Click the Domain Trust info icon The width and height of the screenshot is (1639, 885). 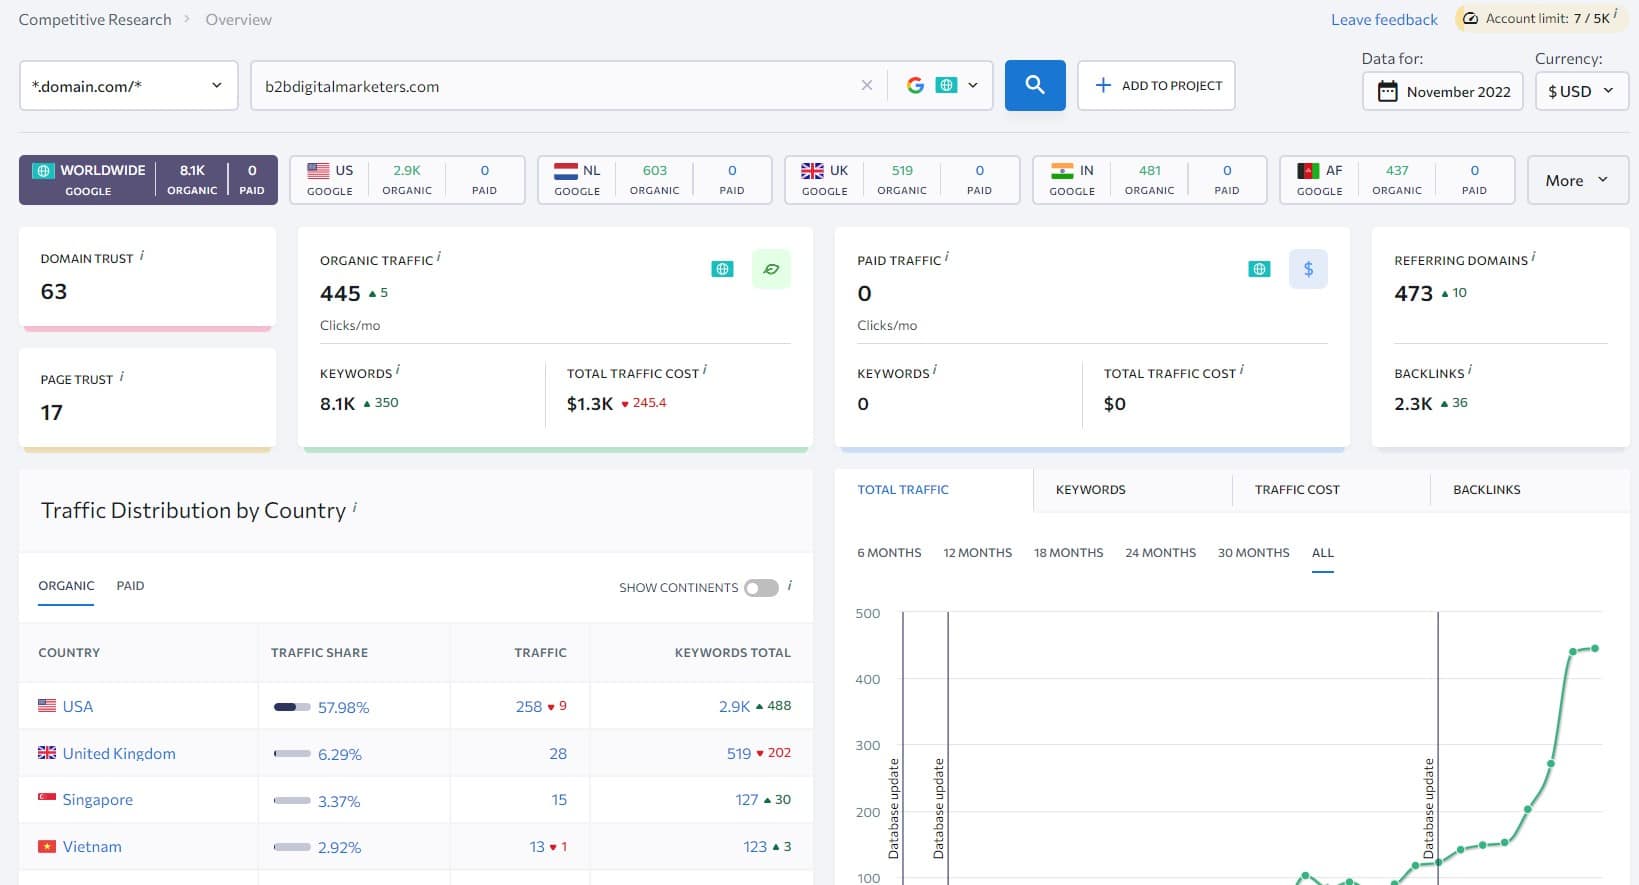(142, 255)
